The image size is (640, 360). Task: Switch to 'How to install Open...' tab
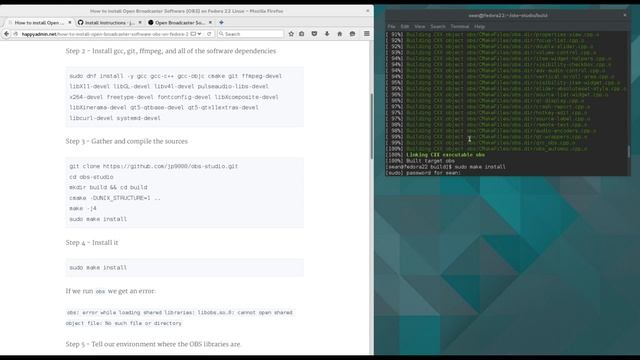pyautogui.click(x=39, y=22)
